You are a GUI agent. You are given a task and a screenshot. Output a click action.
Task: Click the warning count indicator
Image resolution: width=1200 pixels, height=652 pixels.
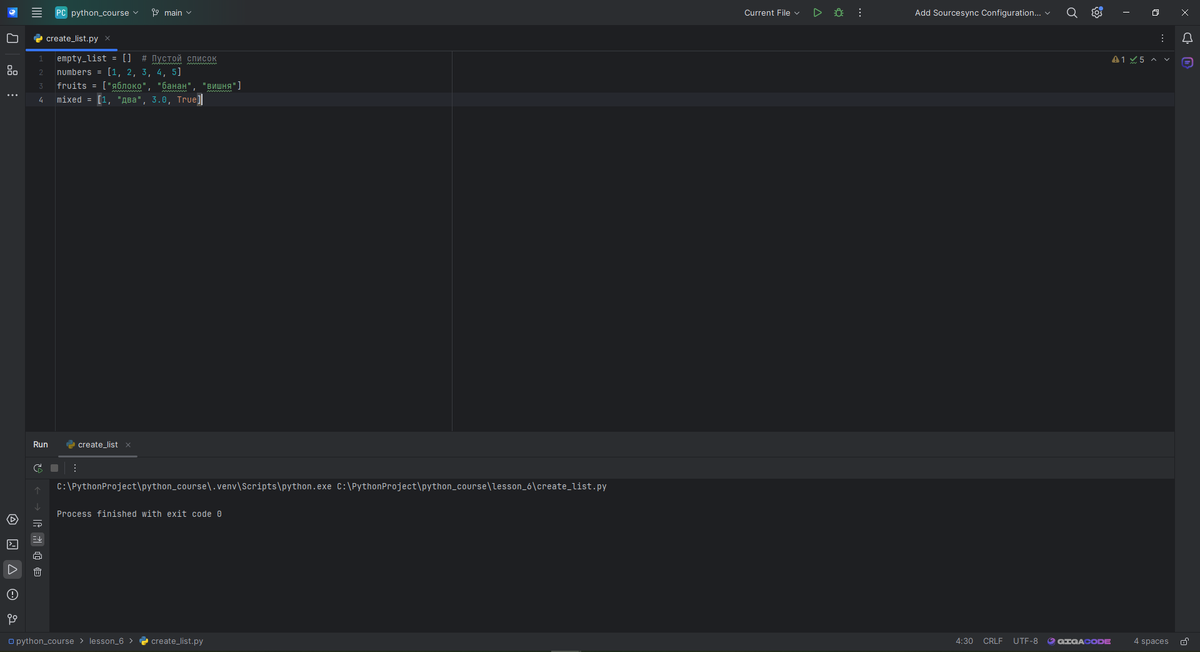click(x=1118, y=59)
